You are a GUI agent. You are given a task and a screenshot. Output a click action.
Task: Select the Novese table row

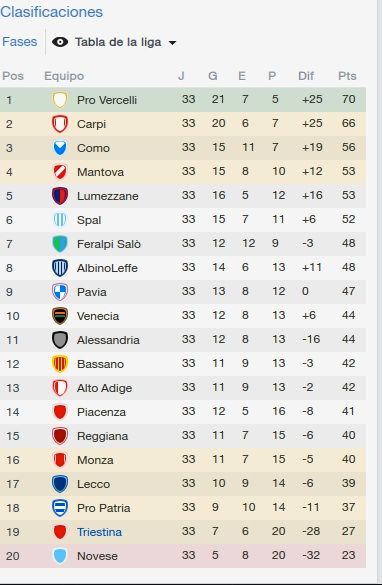(183, 556)
